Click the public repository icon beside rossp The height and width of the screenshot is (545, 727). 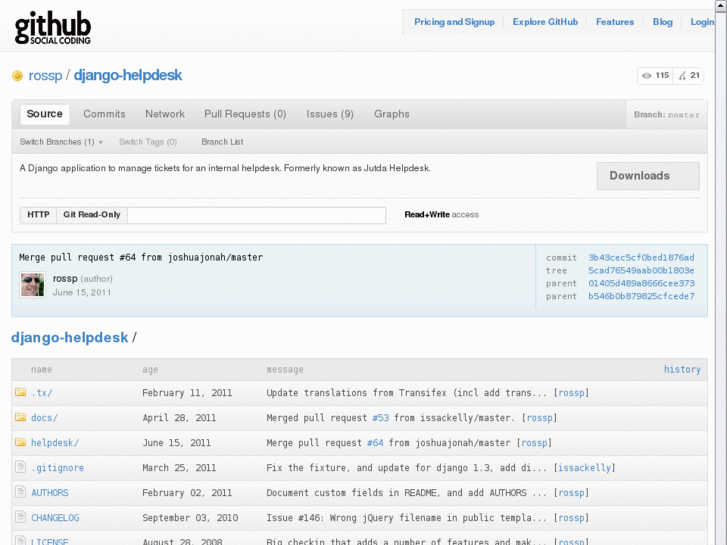tap(17, 76)
